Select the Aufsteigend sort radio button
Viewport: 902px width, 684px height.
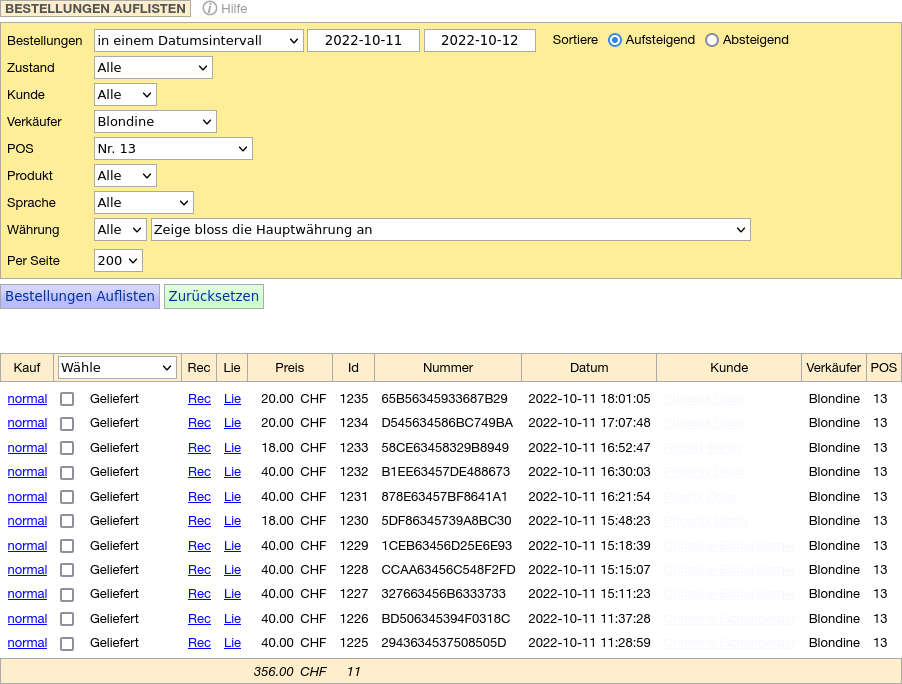click(x=615, y=40)
